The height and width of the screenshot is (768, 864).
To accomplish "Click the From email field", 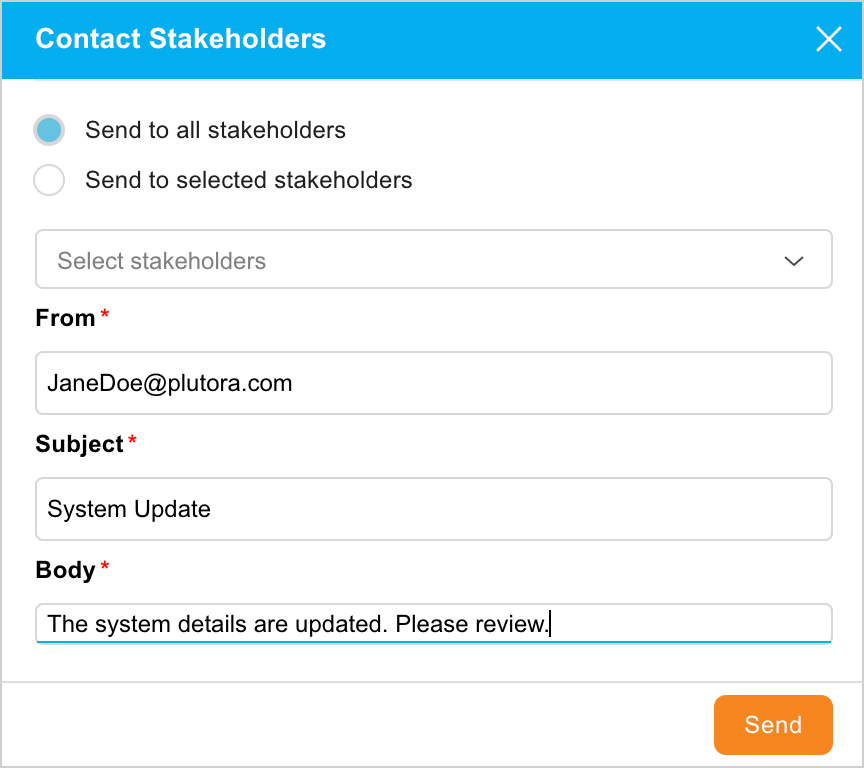I will click(433, 383).
